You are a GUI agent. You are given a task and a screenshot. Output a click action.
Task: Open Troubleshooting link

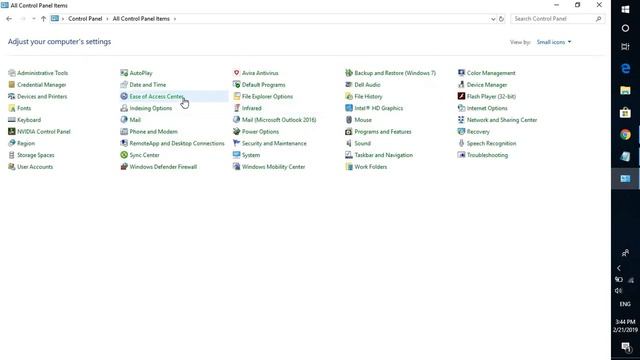pyautogui.click(x=487, y=155)
